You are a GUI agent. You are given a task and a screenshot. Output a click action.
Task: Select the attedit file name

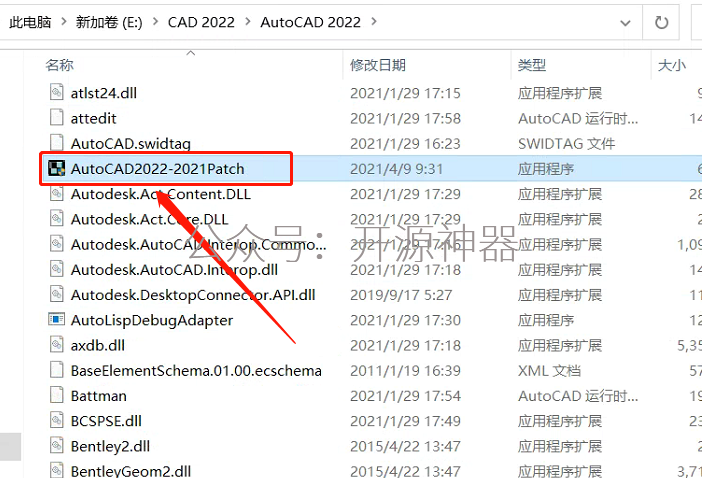point(94,118)
